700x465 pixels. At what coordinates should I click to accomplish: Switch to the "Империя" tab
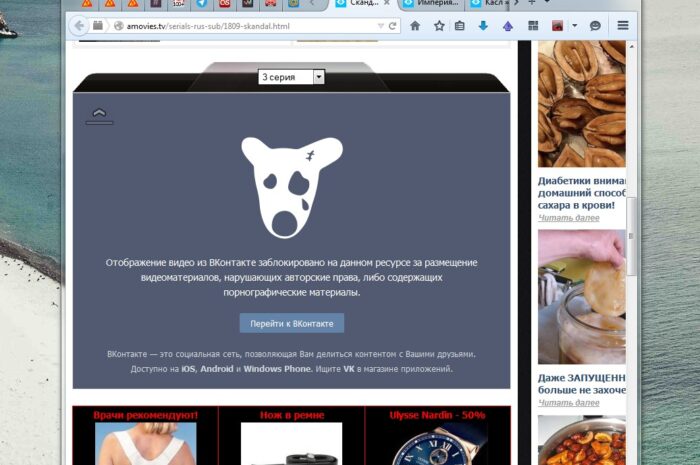[436, 4]
